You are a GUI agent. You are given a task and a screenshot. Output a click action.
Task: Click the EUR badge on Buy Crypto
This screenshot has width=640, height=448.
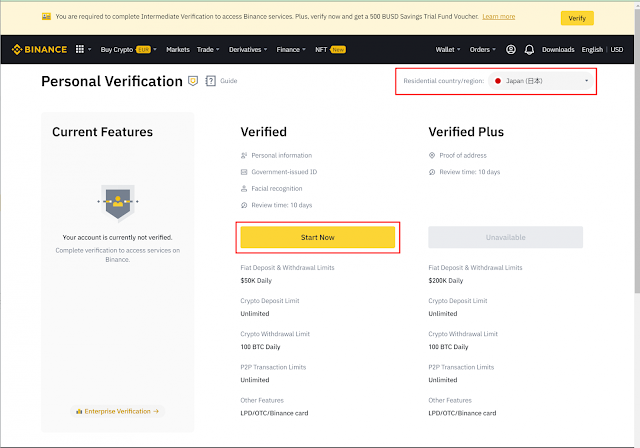click(x=143, y=50)
